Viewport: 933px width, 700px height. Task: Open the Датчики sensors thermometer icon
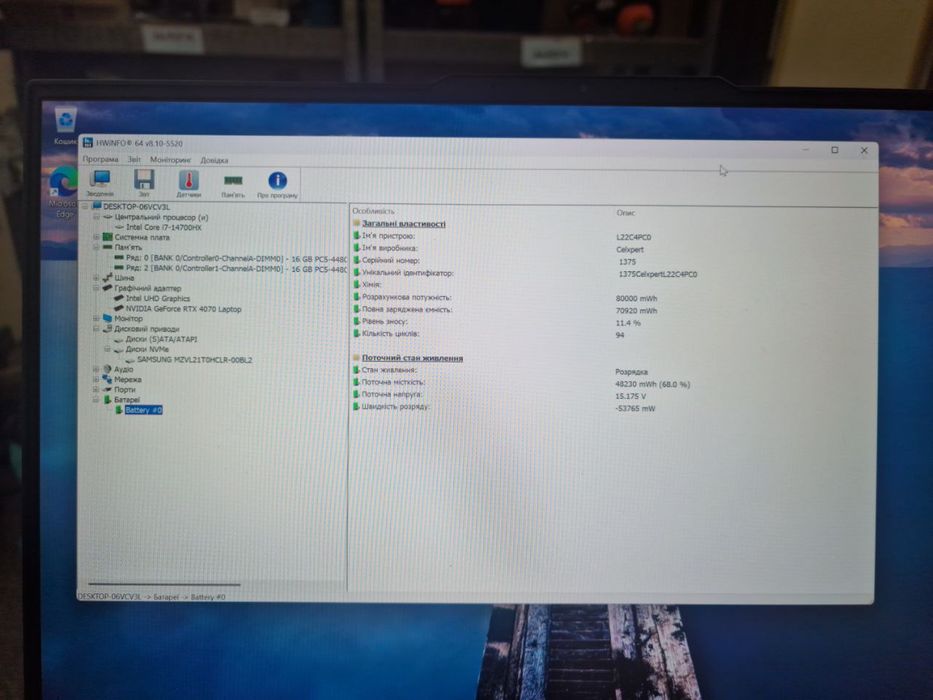pyautogui.click(x=189, y=182)
